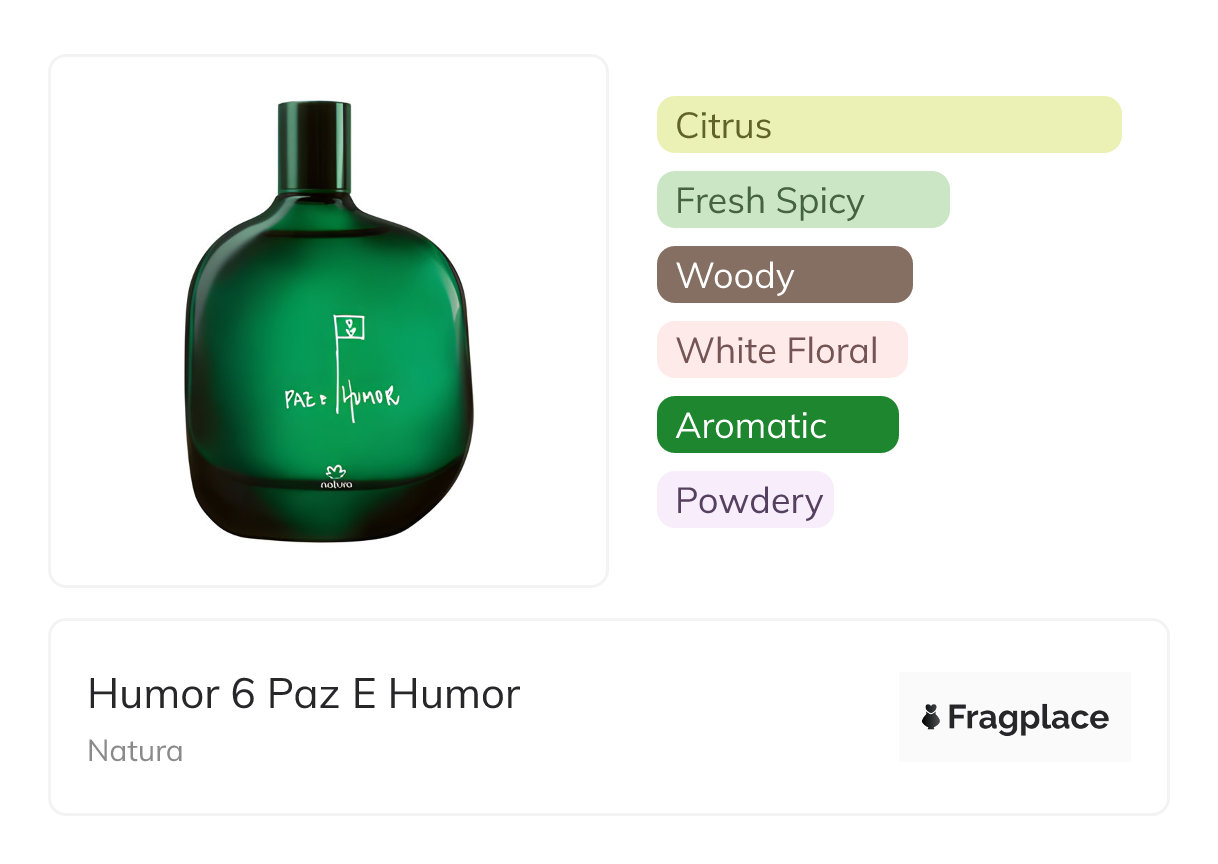
Task: Select the dark green Aromatic accord bar
Action: coord(777,425)
